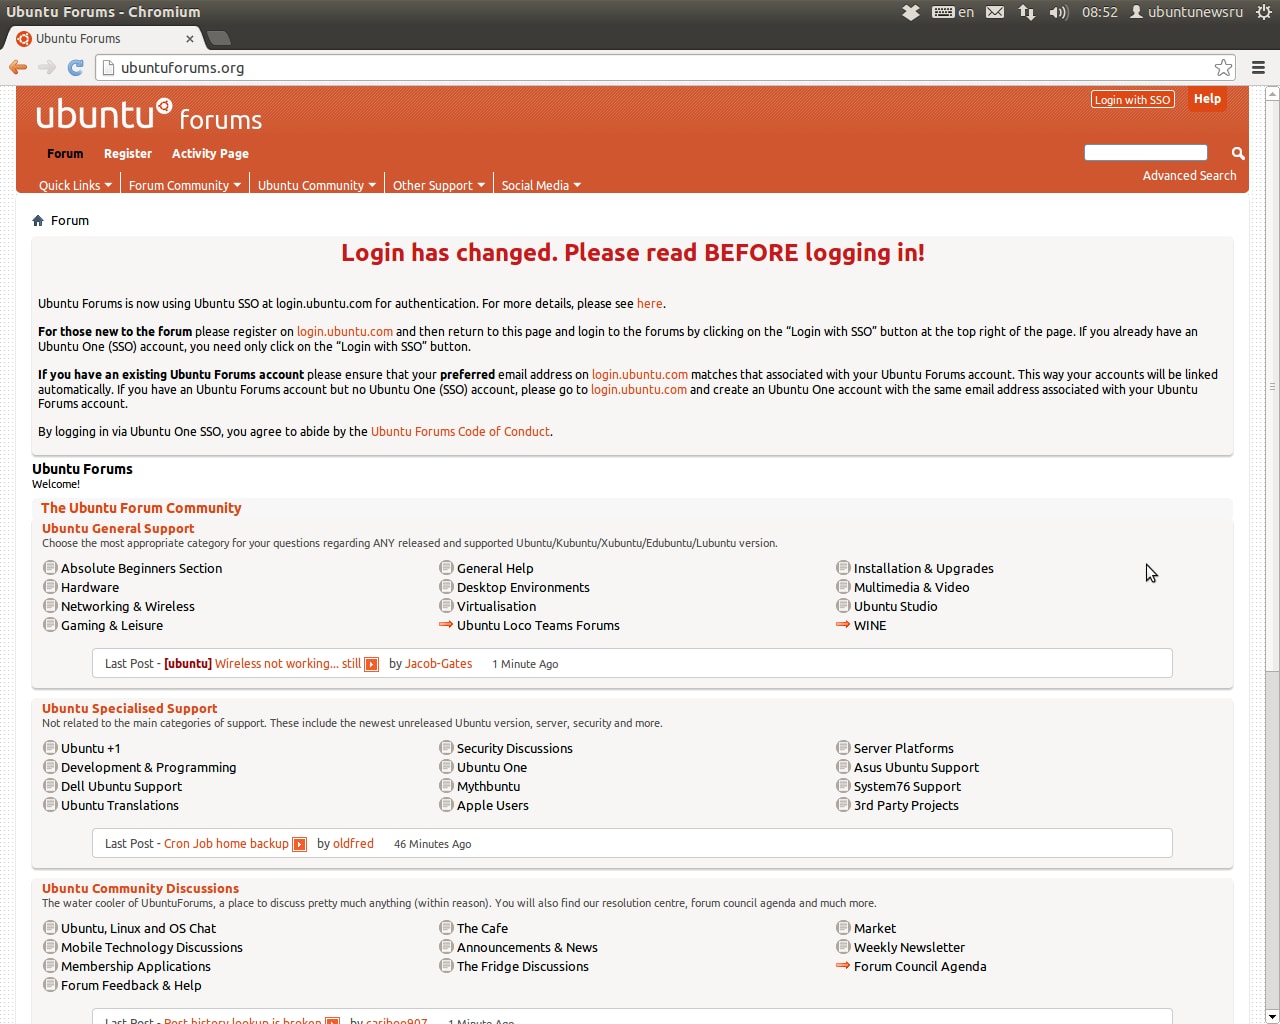This screenshot has height=1024, width=1280.
Task: Click the forum icon beside The Cafe
Action: click(446, 927)
